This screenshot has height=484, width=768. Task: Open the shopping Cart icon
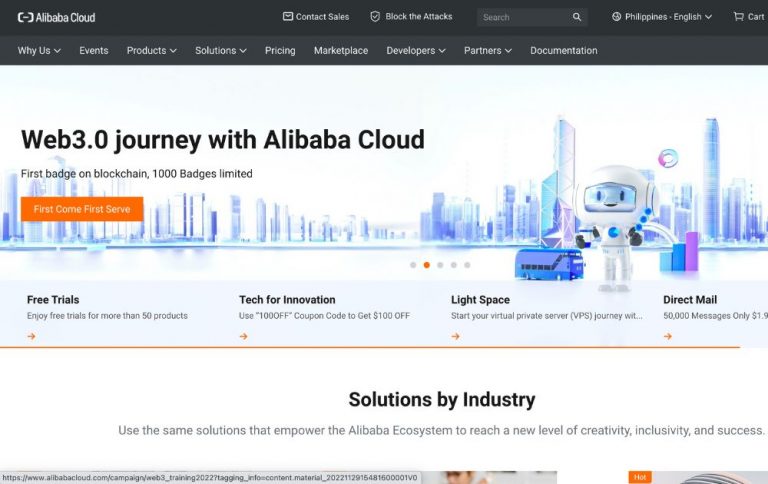click(x=738, y=17)
